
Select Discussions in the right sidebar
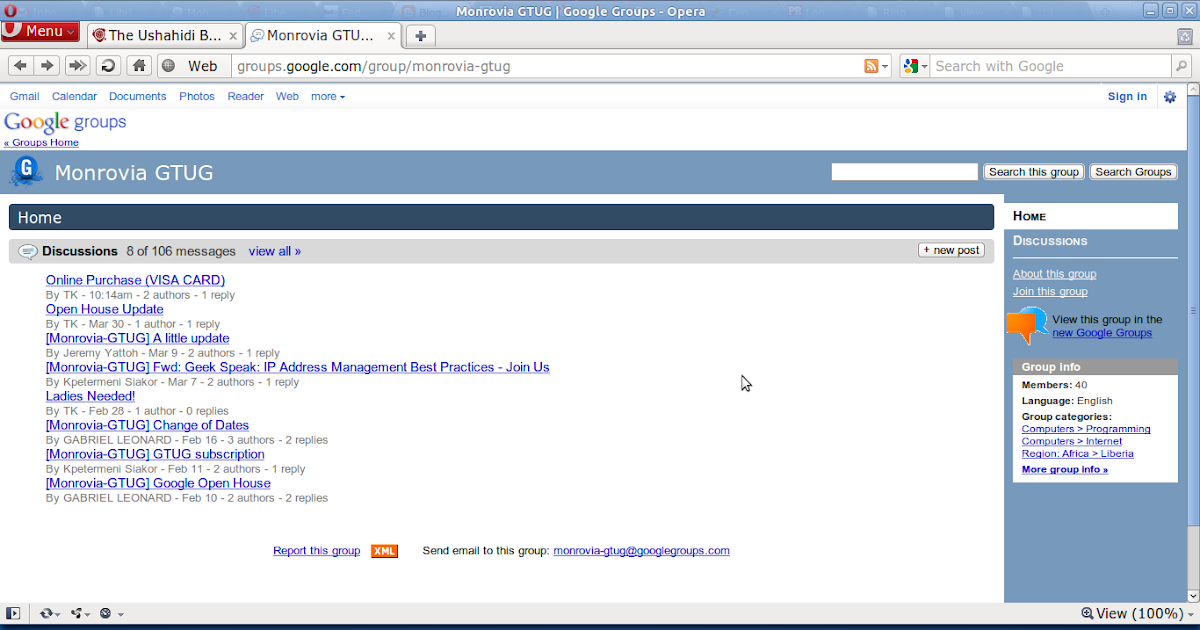point(1050,241)
